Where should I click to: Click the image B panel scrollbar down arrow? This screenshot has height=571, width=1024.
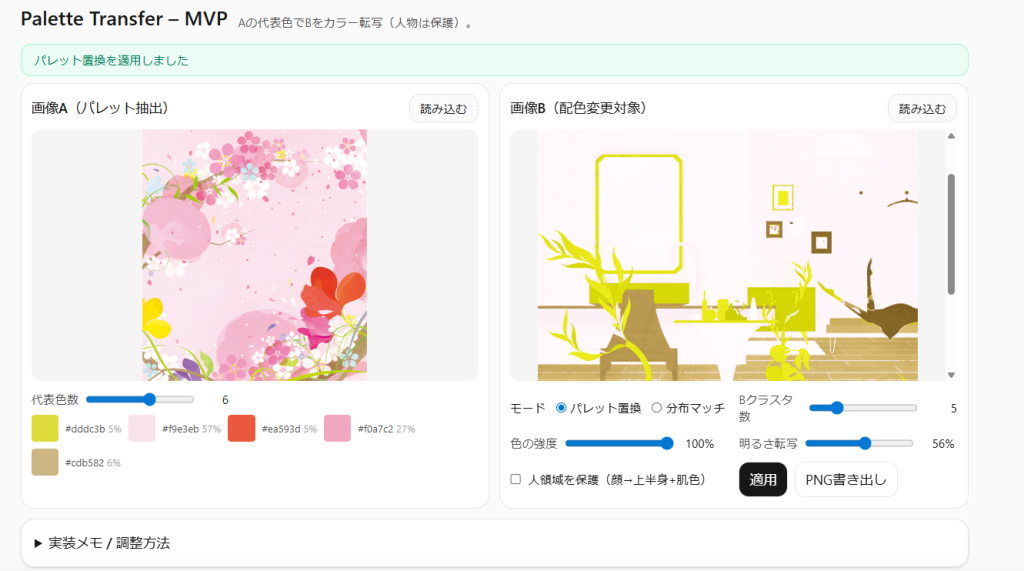tap(951, 375)
